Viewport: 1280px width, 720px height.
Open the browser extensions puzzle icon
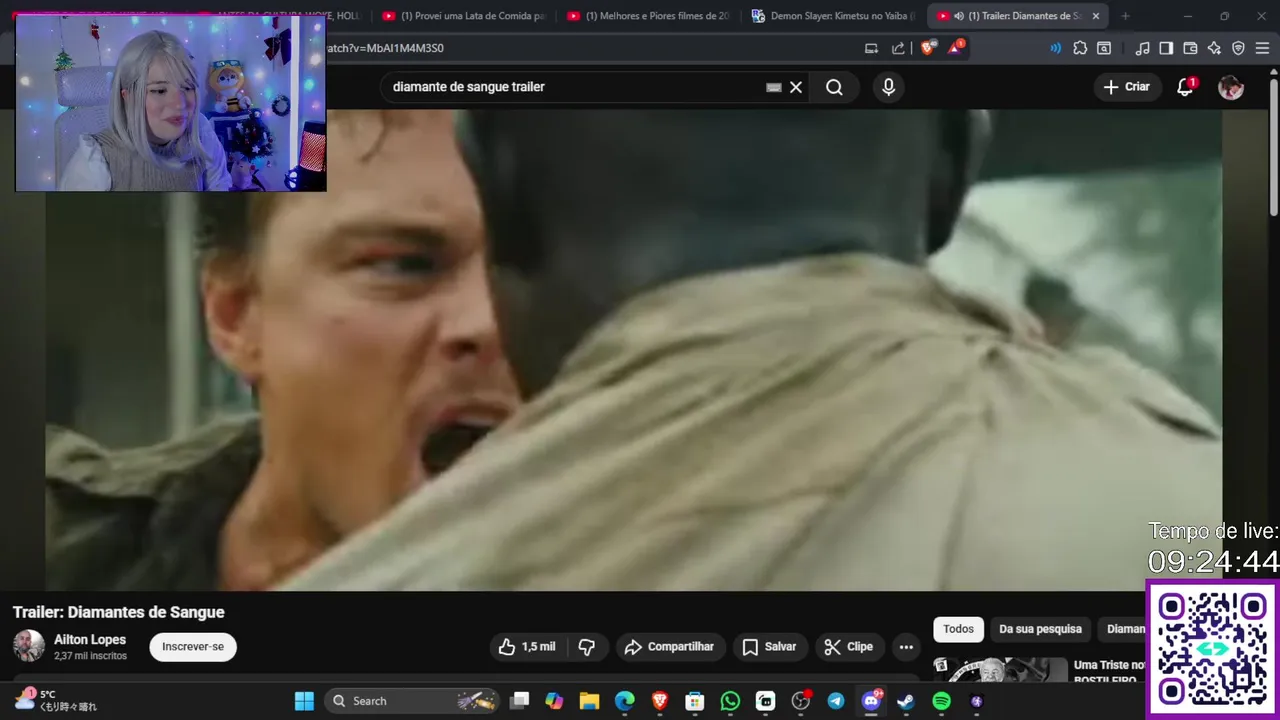(1080, 48)
